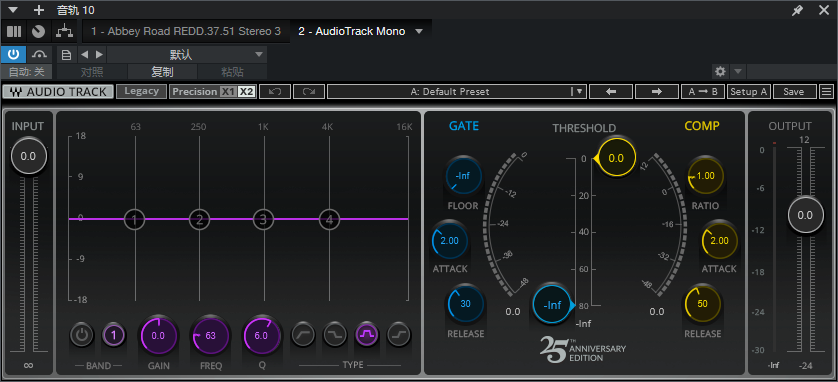
Task: Click the 对照 compare button
Action: [92, 72]
